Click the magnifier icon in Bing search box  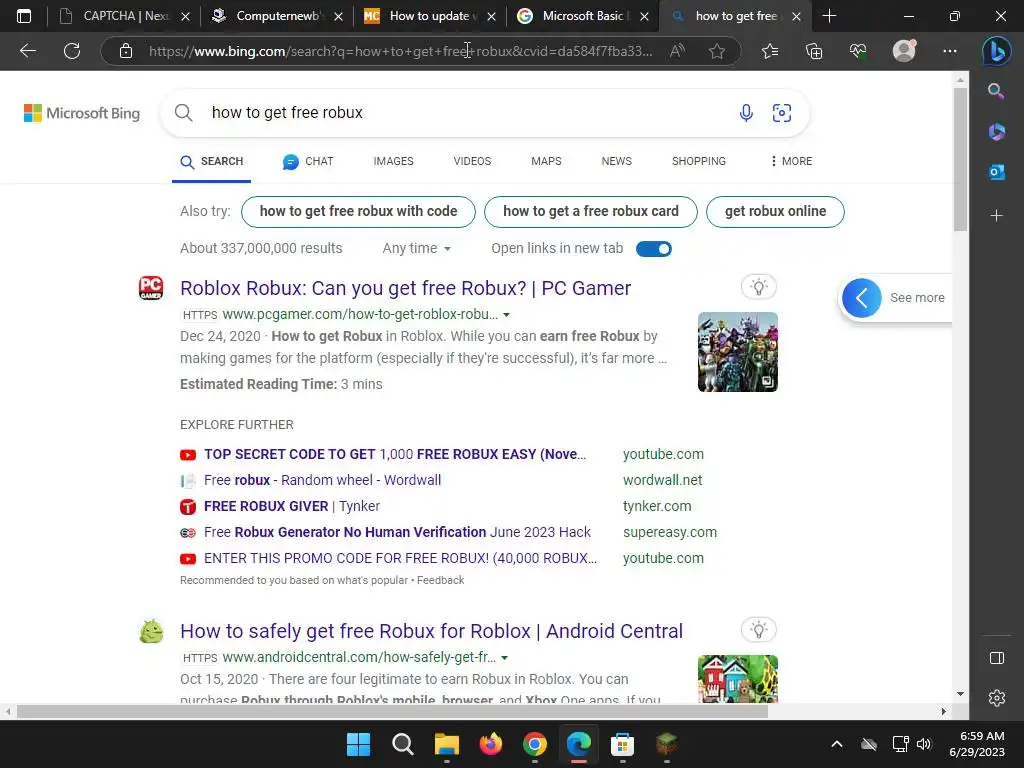pos(184,113)
